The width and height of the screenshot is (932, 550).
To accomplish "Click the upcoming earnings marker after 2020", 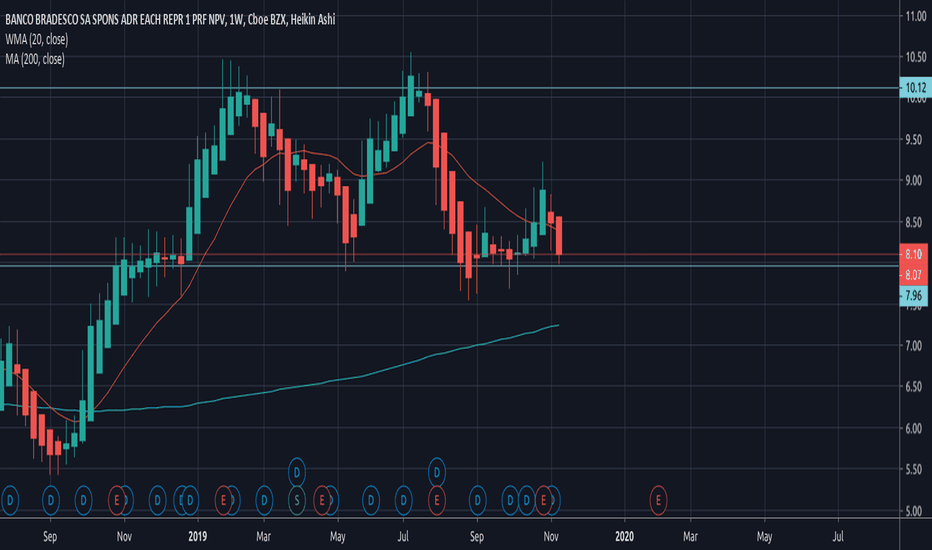I will pyautogui.click(x=658, y=501).
